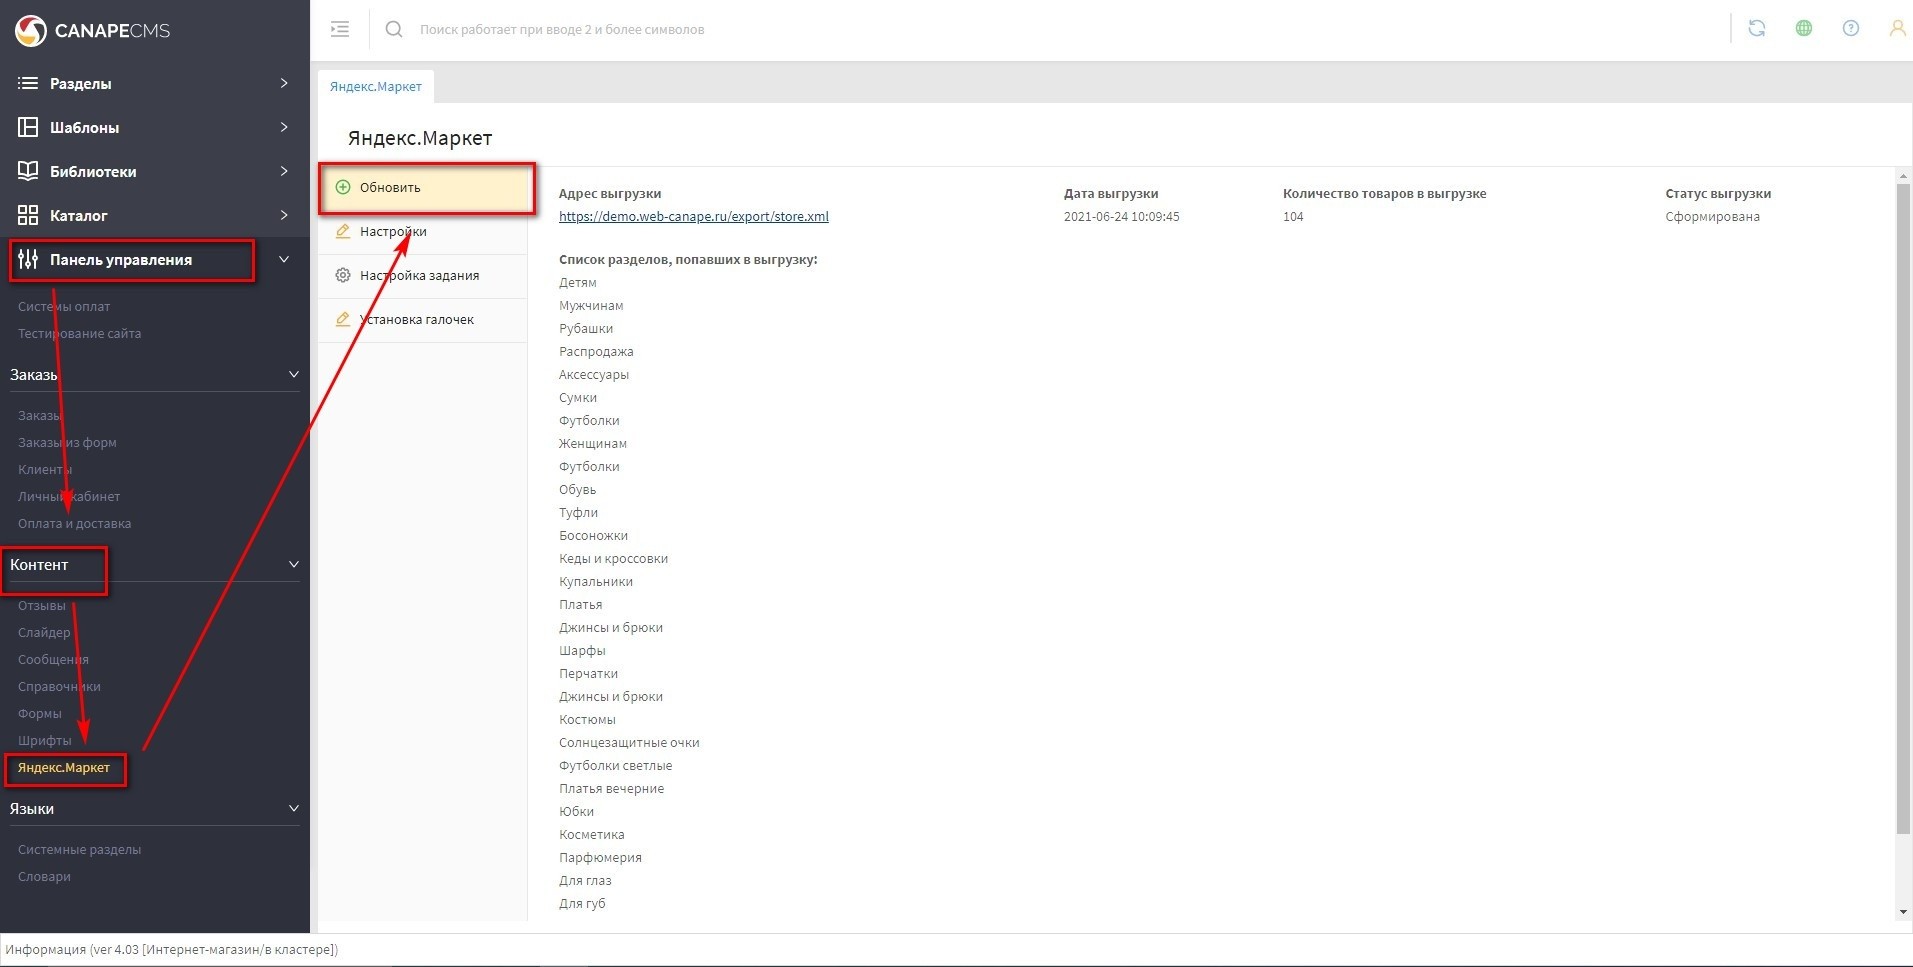
Task: Open Оплата и доставка in sidebar
Action: coord(74,523)
